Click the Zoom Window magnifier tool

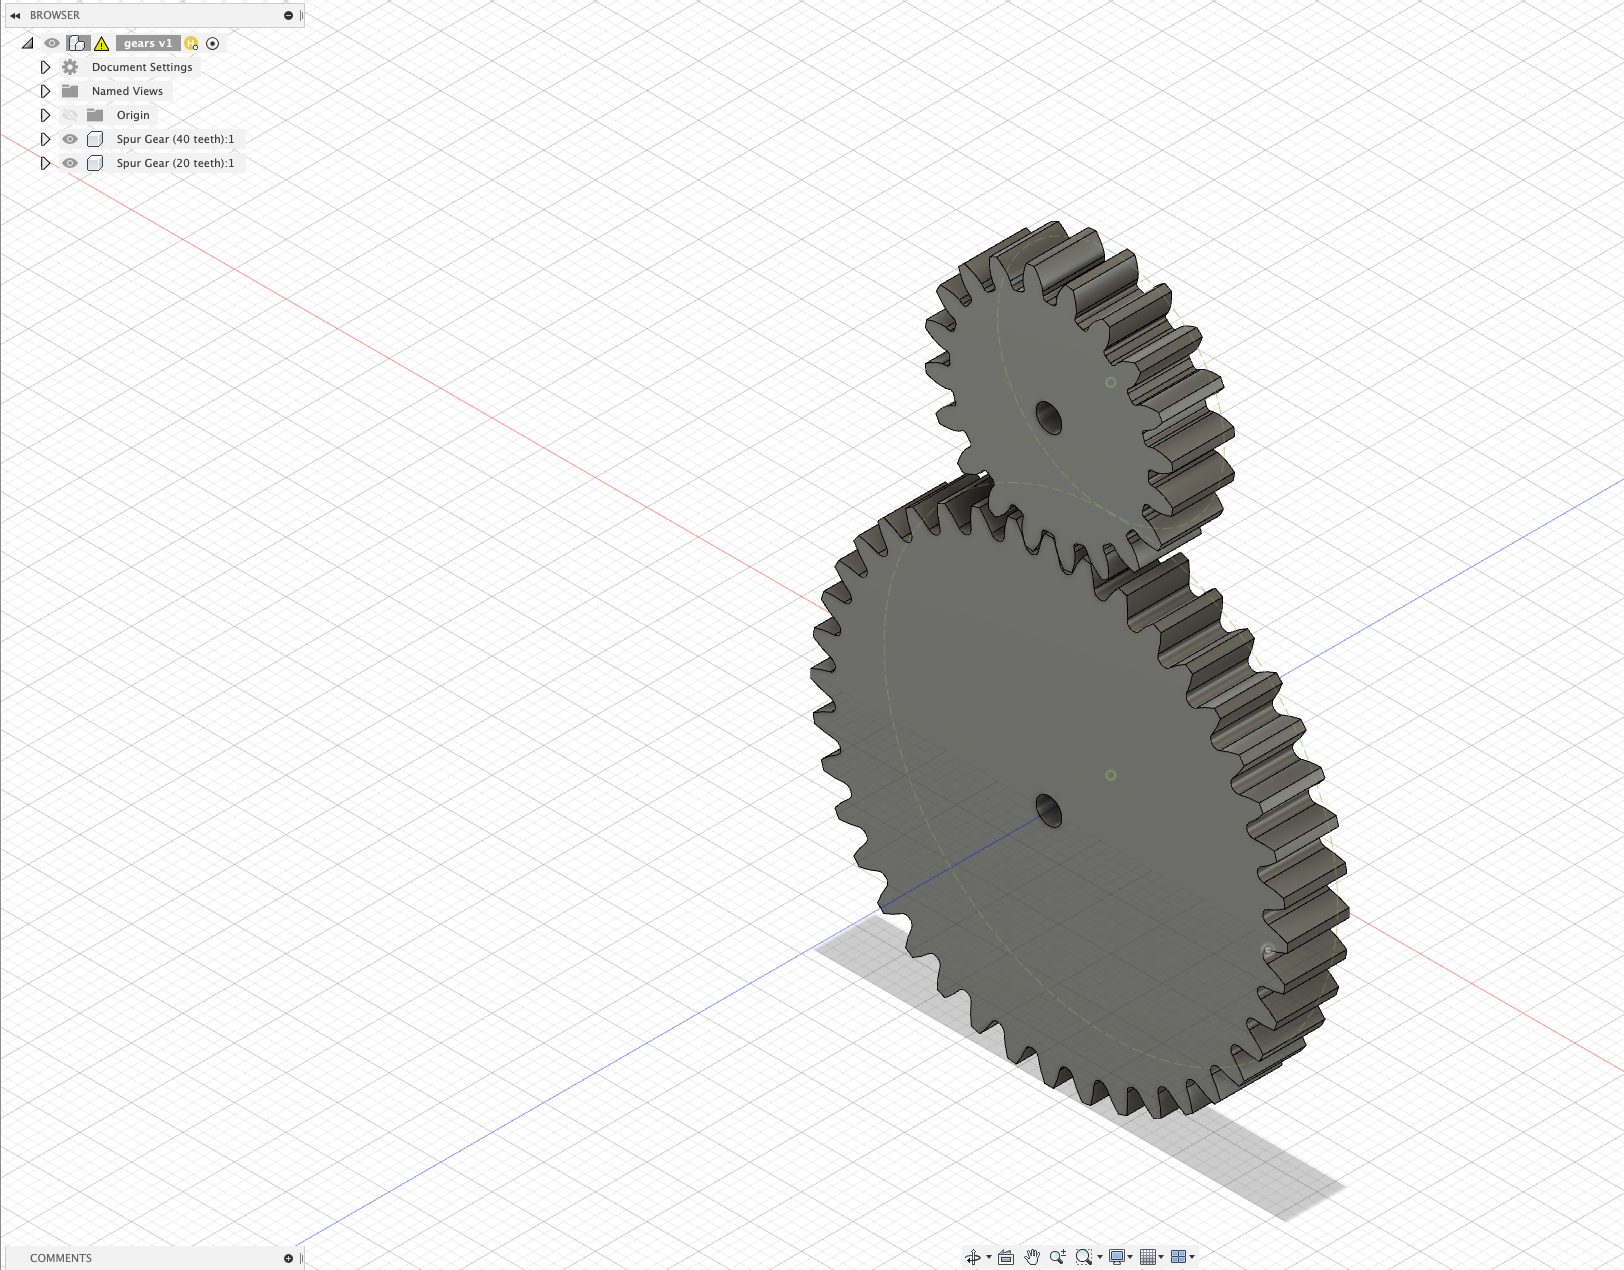click(x=1084, y=1257)
